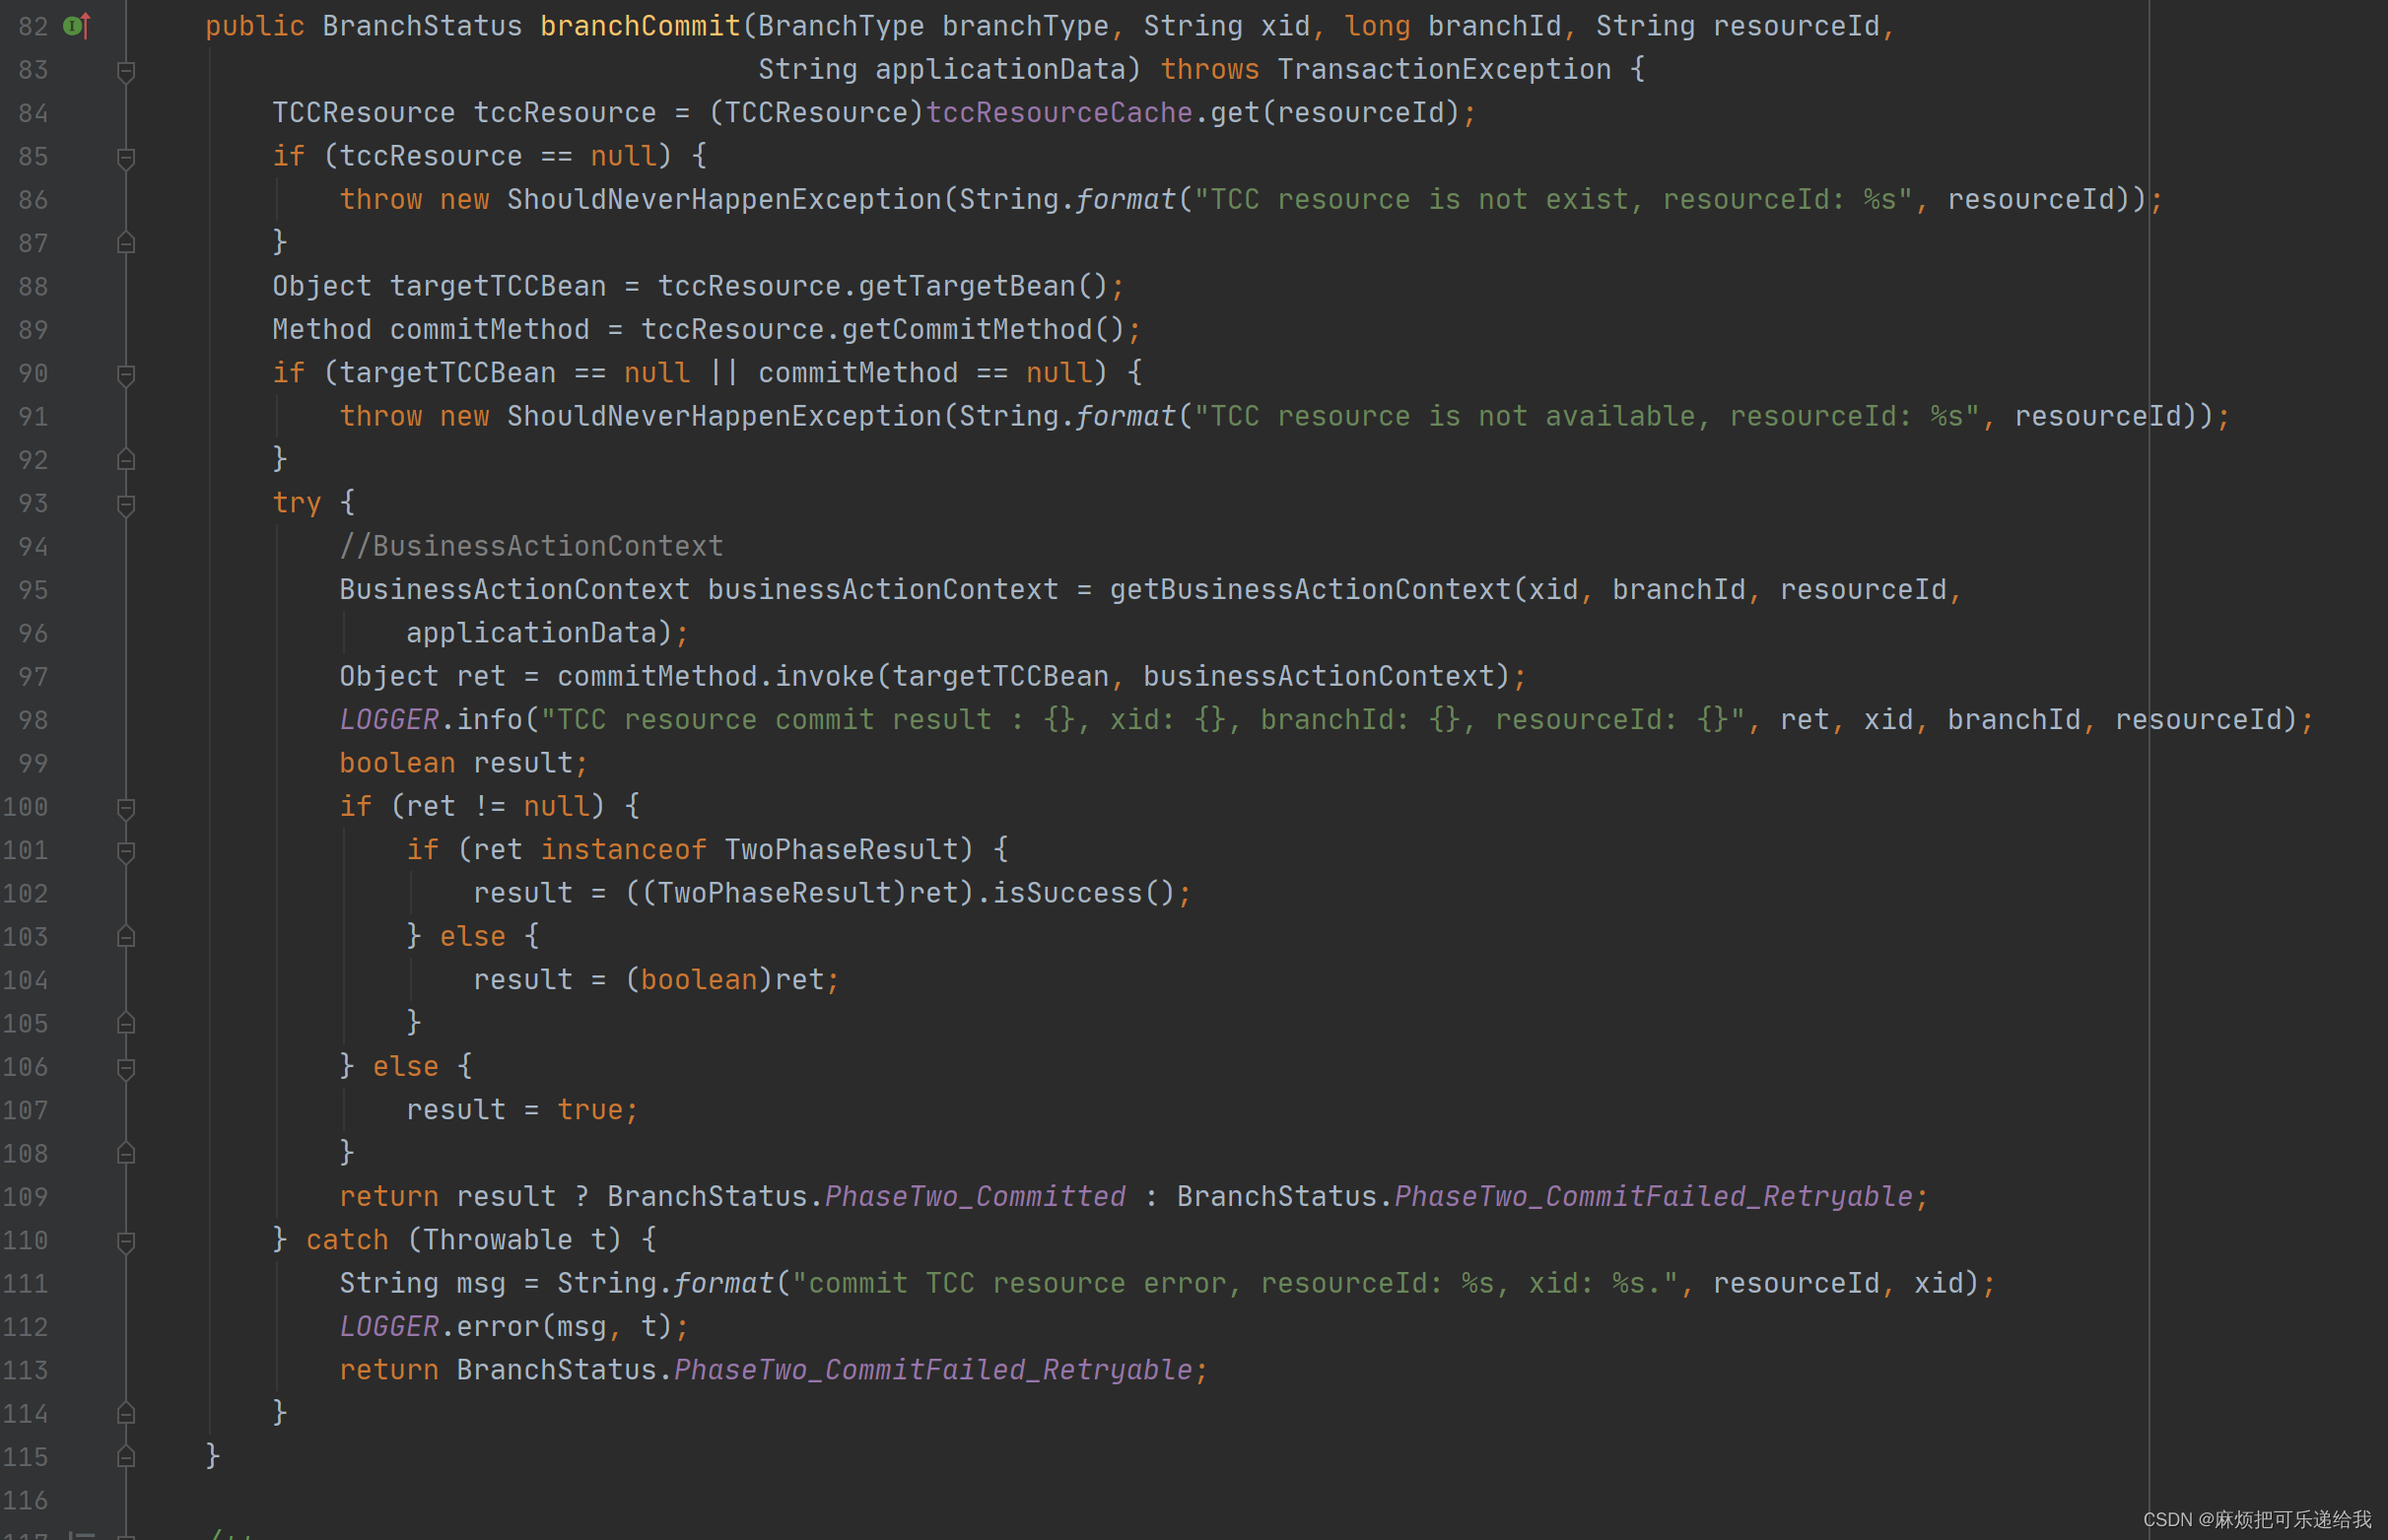
Task: Click the fold end marker at line 92
Action: 126,460
